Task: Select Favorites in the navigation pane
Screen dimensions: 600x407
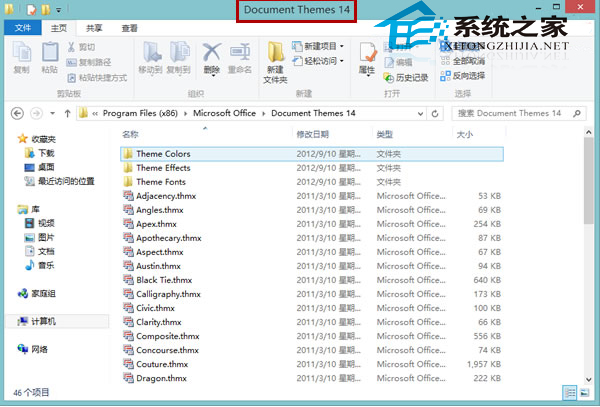Action: point(36,139)
